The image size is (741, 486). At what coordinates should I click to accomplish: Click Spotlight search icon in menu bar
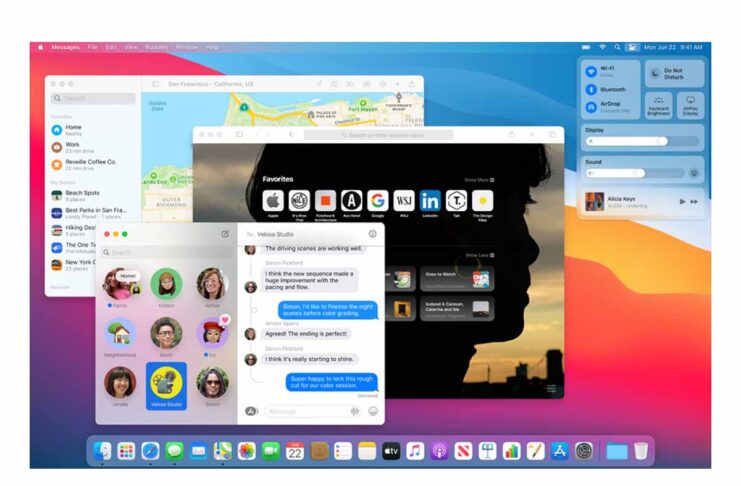[x=617, y=47]
